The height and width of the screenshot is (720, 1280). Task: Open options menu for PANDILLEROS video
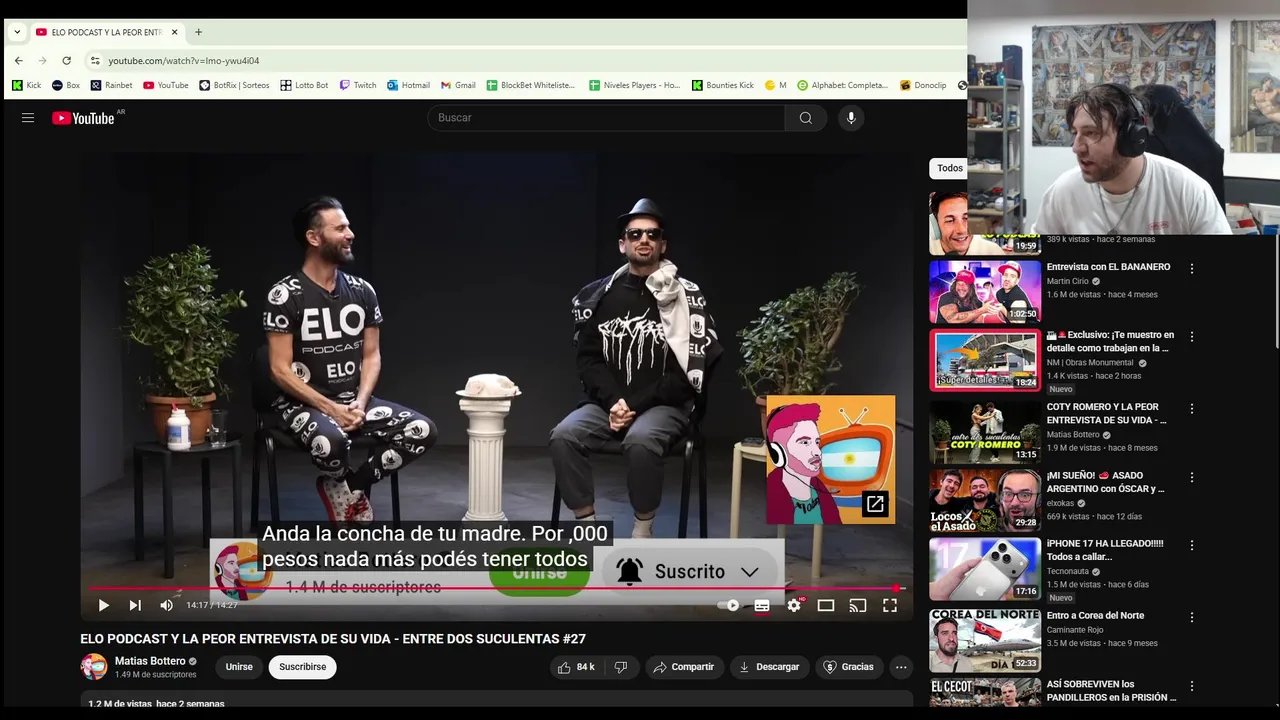click(x=1192, y=687)
